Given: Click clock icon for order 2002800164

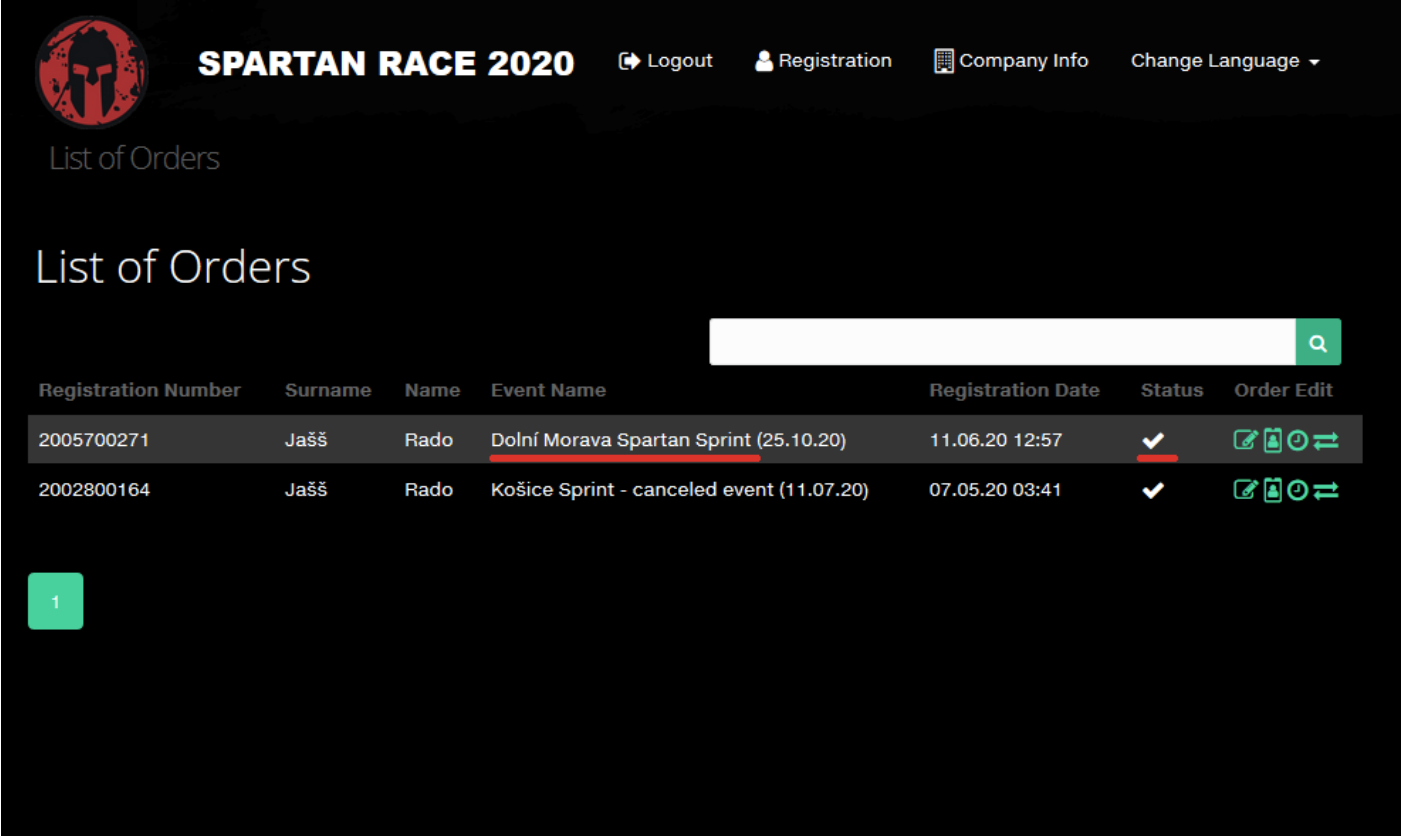Looking at the screenshot, I should click(x=1297, y=490).
